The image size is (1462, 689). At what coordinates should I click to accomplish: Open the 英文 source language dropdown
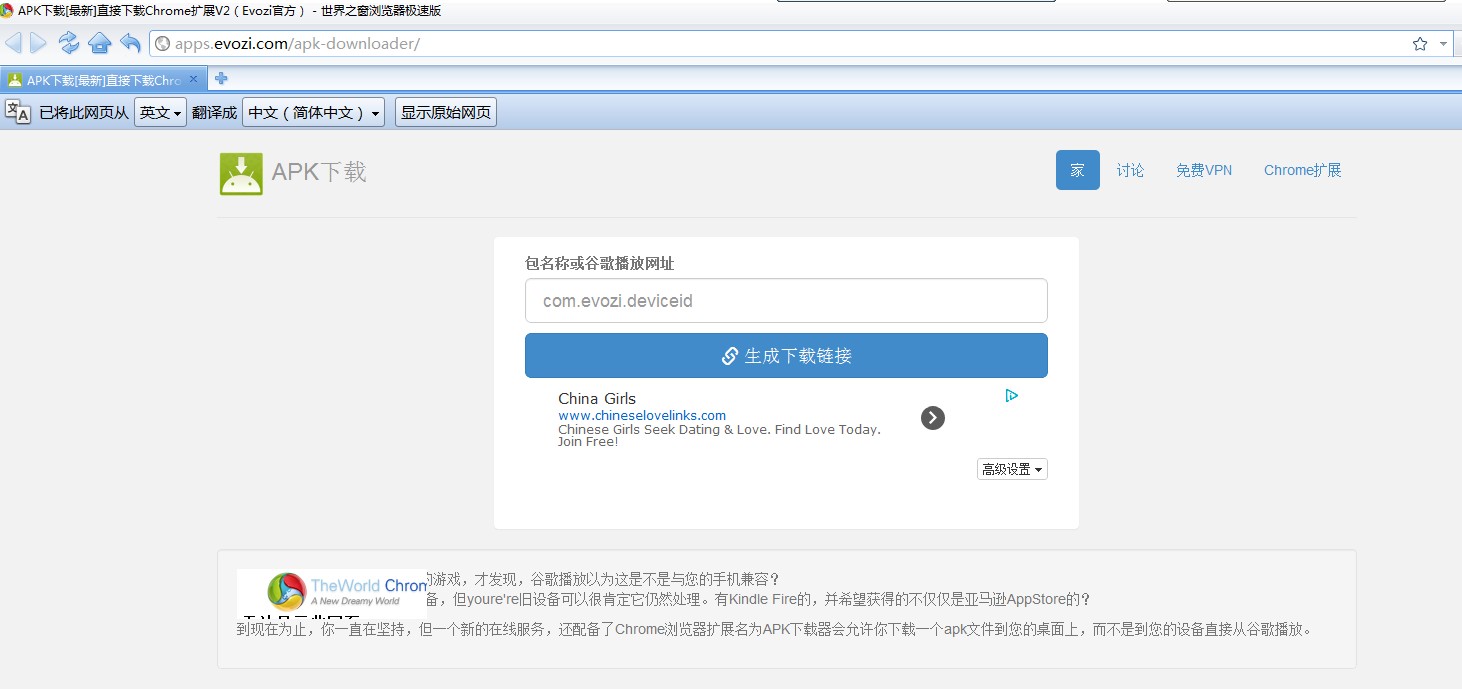[160, 113]
